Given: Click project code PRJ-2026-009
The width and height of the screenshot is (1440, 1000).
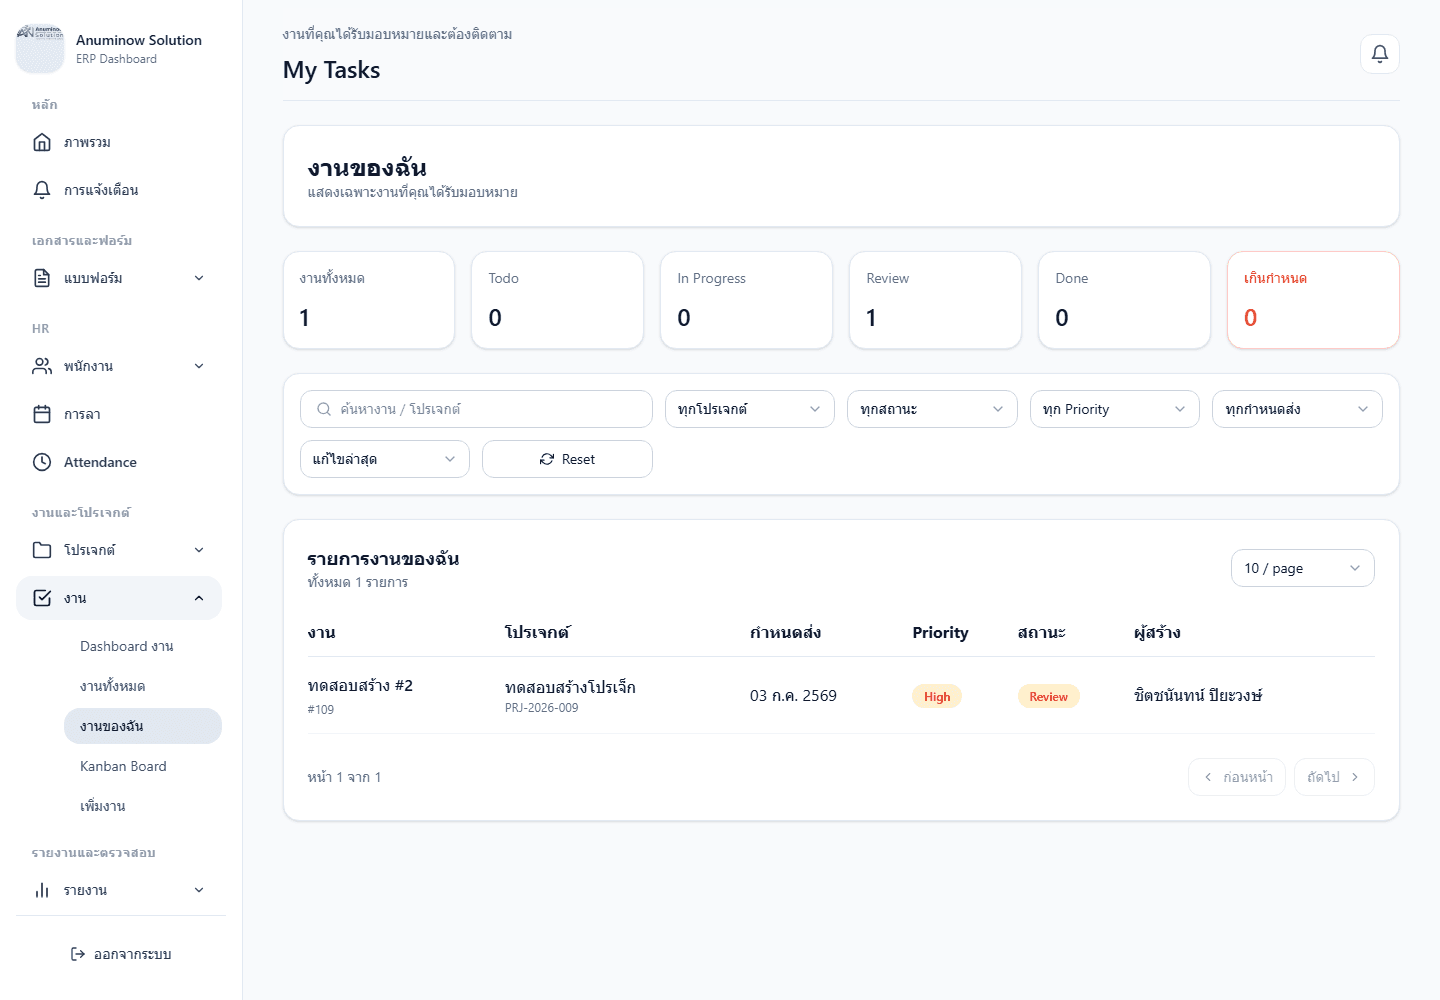Looking at the screenshot, I should click(541, 708).
